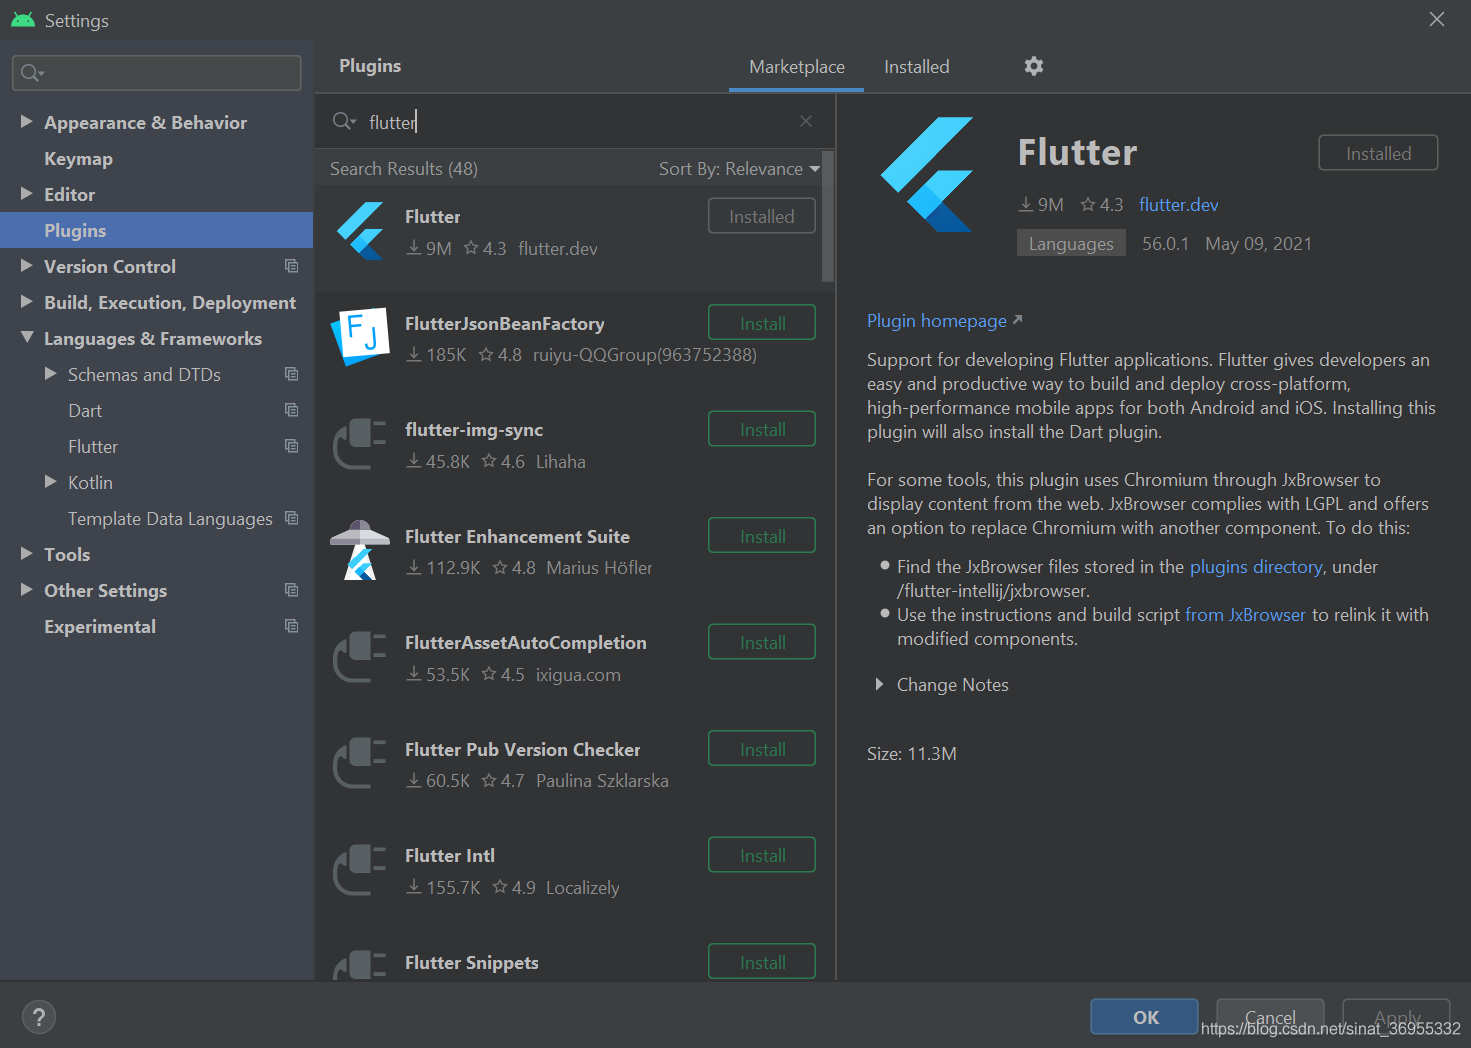This screenshot has width=1471, height=1048.
Task: Expand the Kotlin tree node
Action: (51, 481)
